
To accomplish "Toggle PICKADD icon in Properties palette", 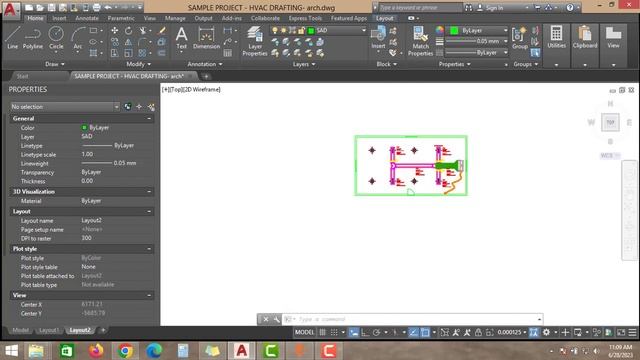I will click(128, 107).
